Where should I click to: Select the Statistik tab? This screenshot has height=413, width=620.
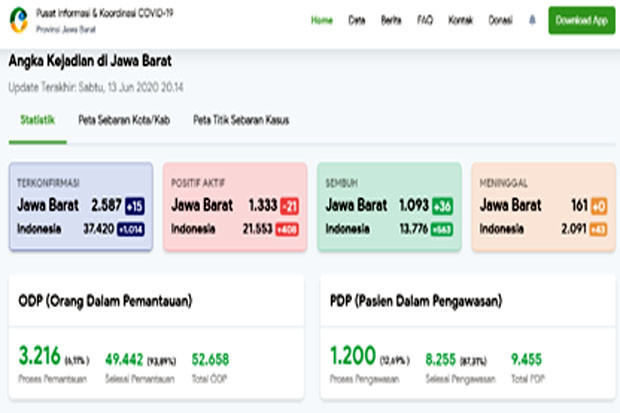(38, 120)
